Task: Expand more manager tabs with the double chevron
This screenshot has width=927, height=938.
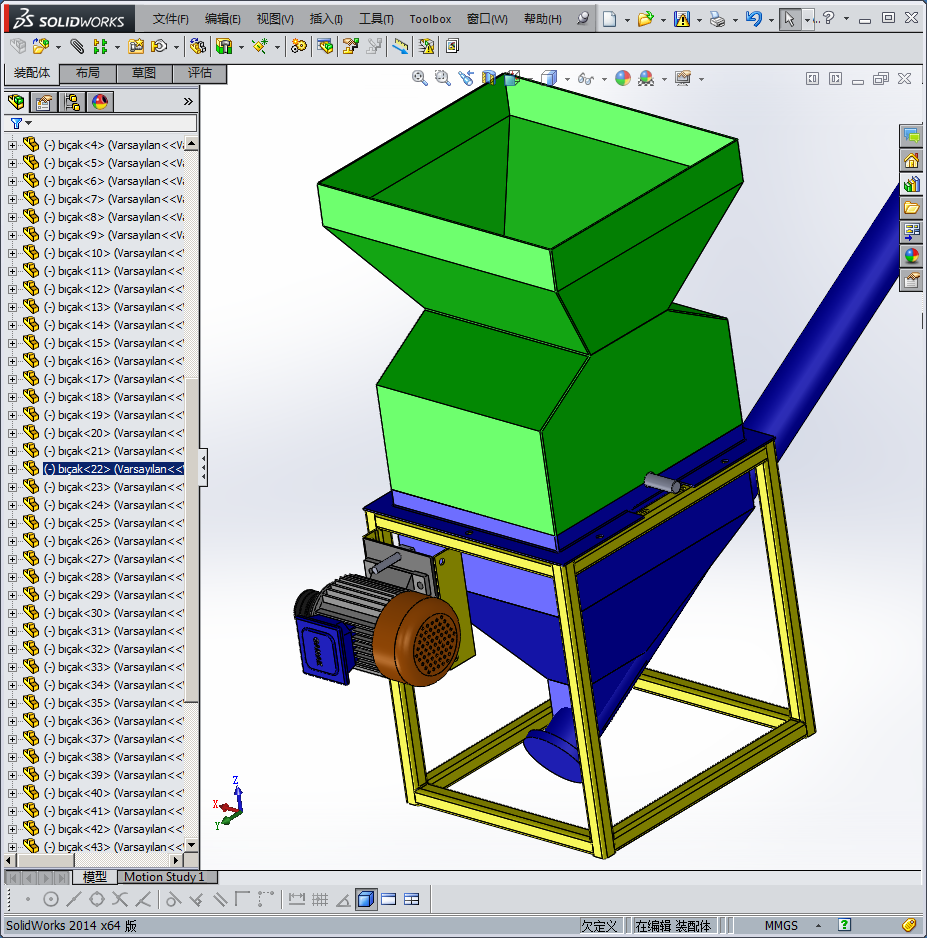Action: click(188, 102)
